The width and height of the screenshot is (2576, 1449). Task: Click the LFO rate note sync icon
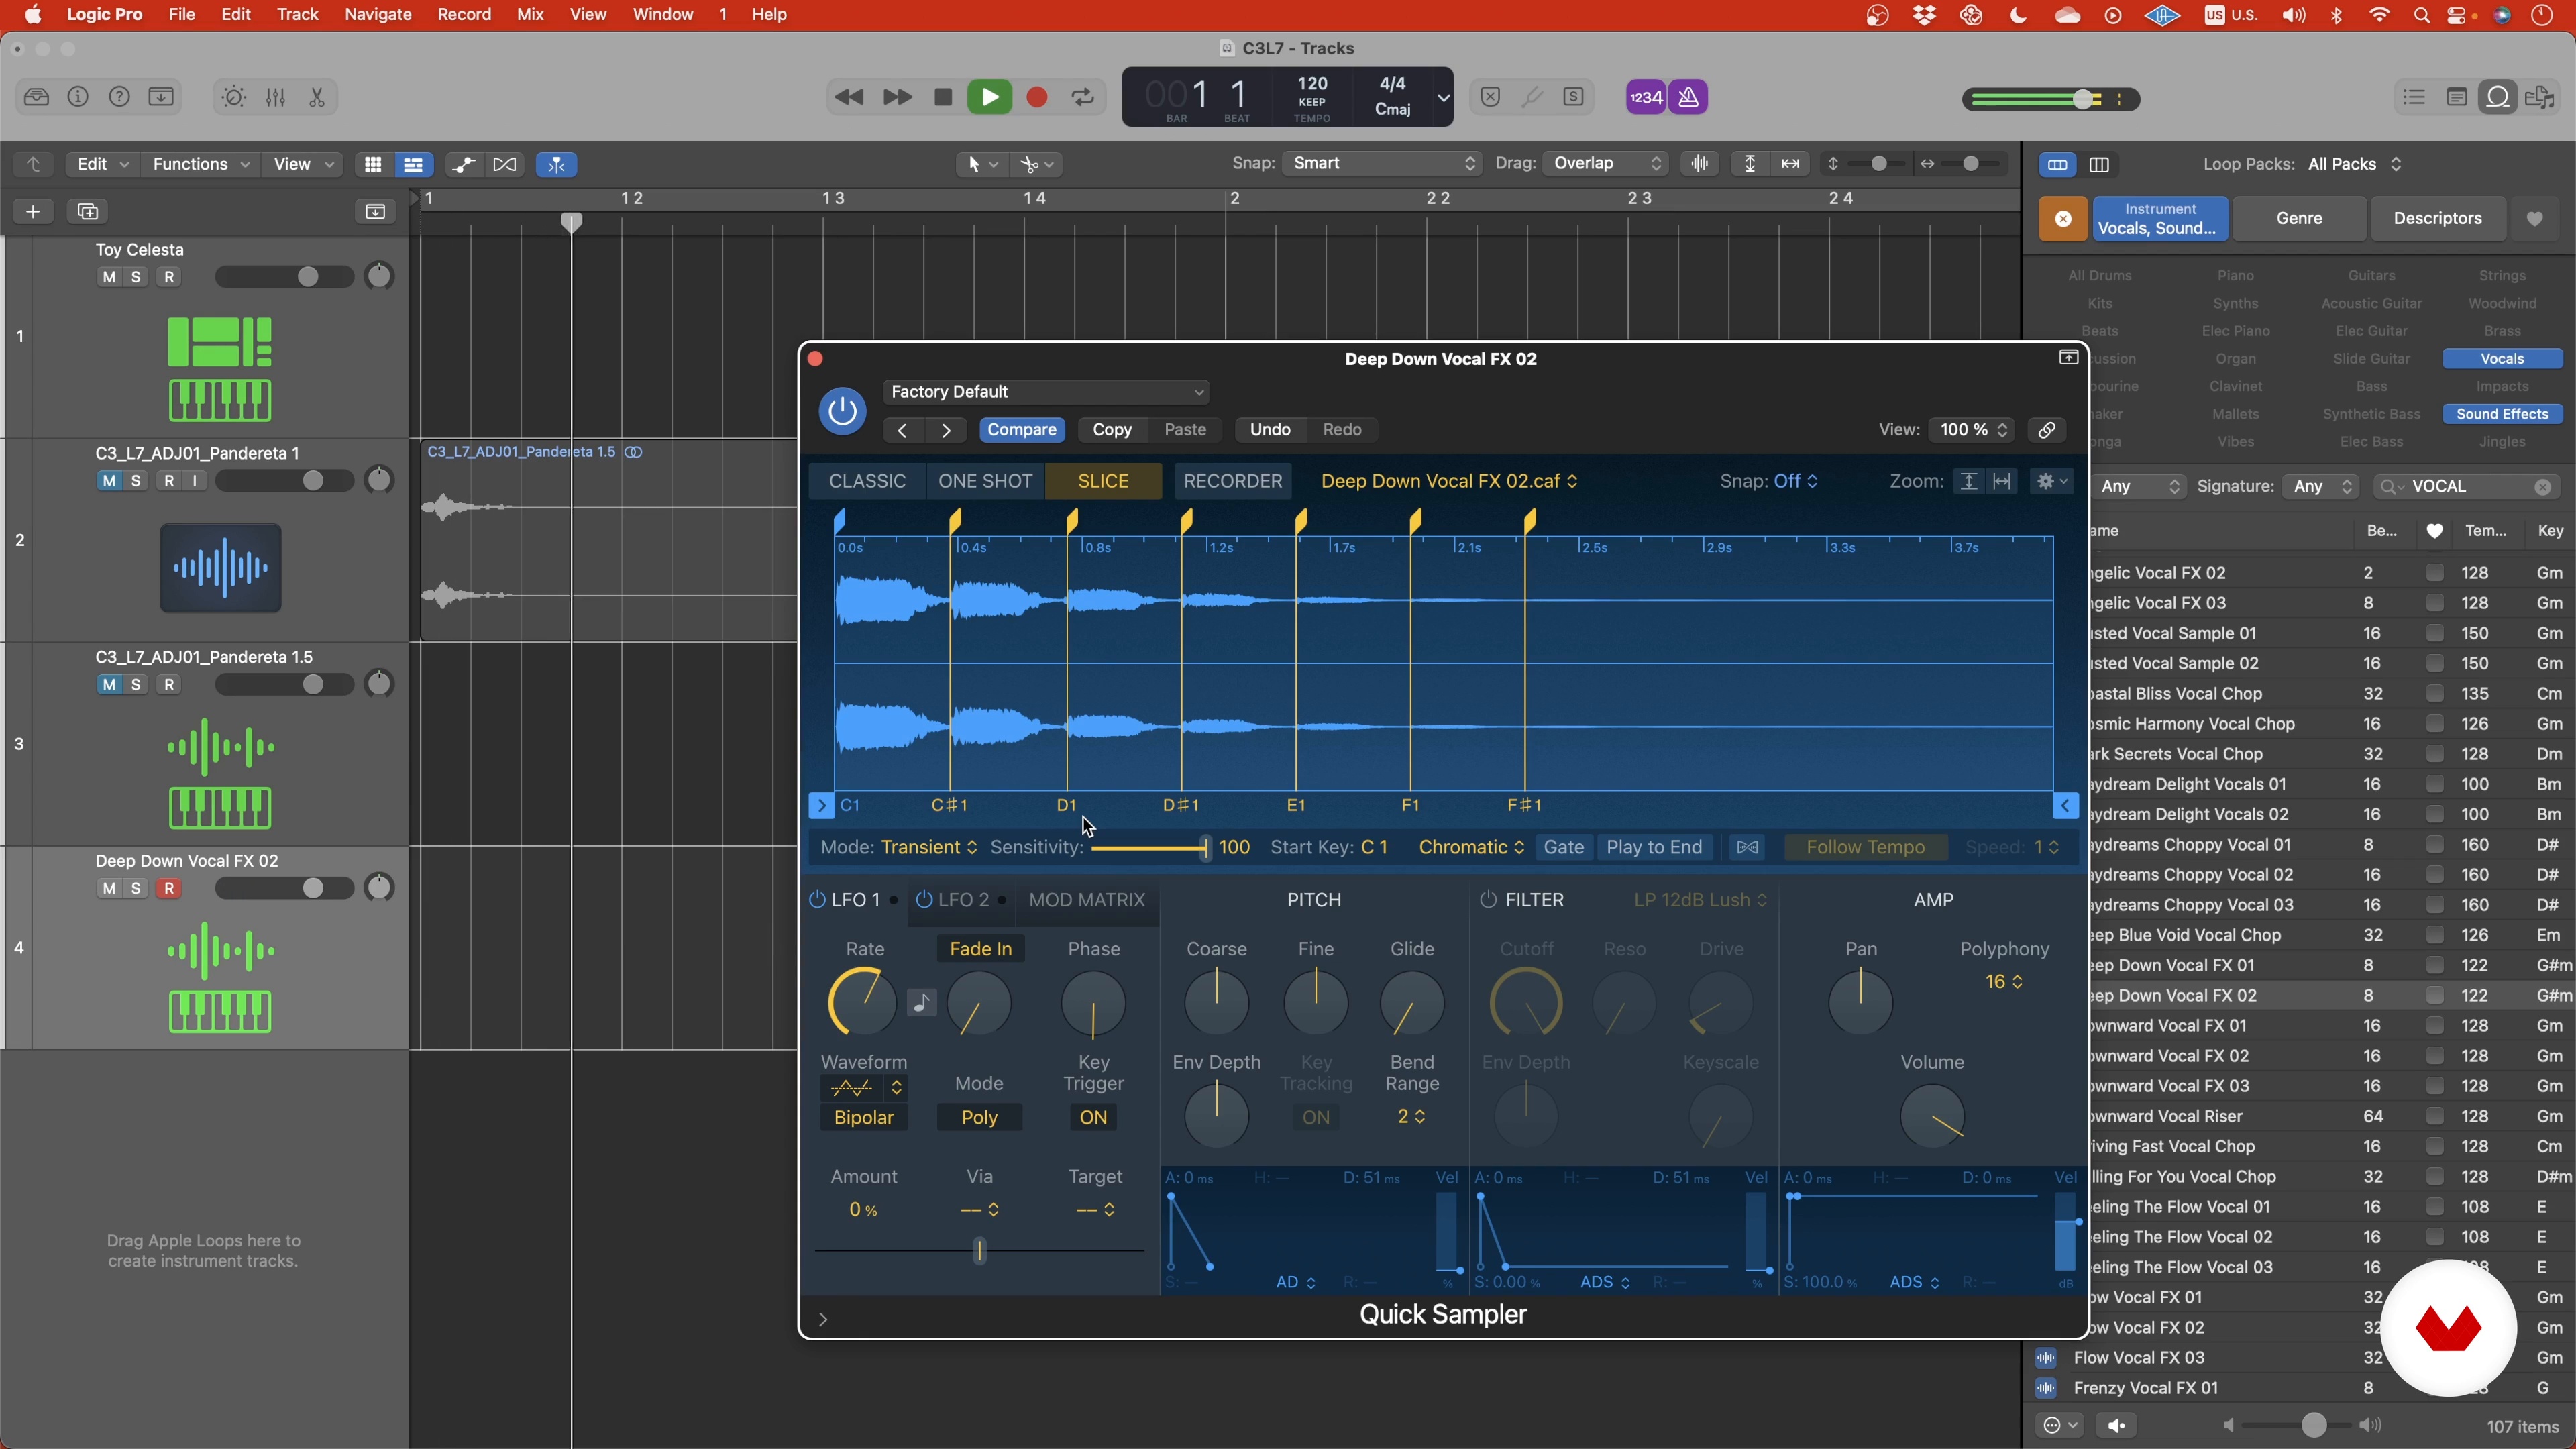coord(921,1002)
